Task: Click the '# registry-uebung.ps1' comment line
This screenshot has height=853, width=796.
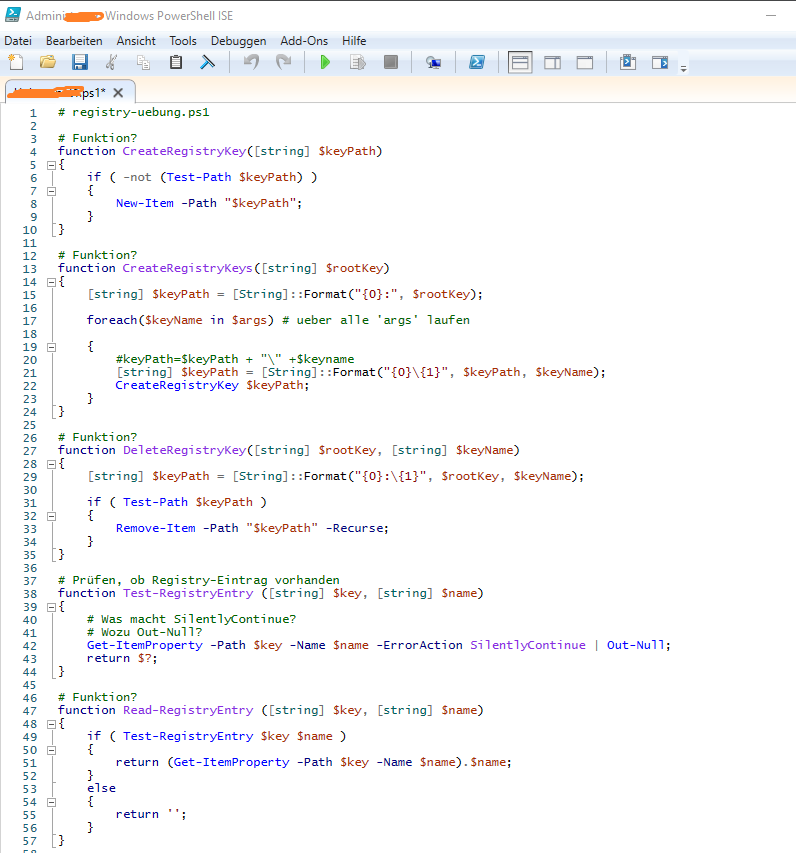Action: pyautogui.click(x=134, y=112)
